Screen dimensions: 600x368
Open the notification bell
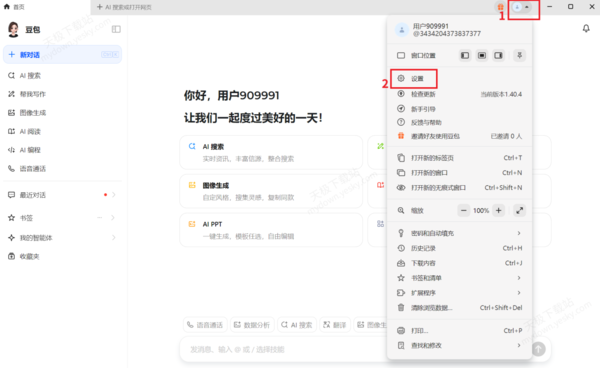586,28
